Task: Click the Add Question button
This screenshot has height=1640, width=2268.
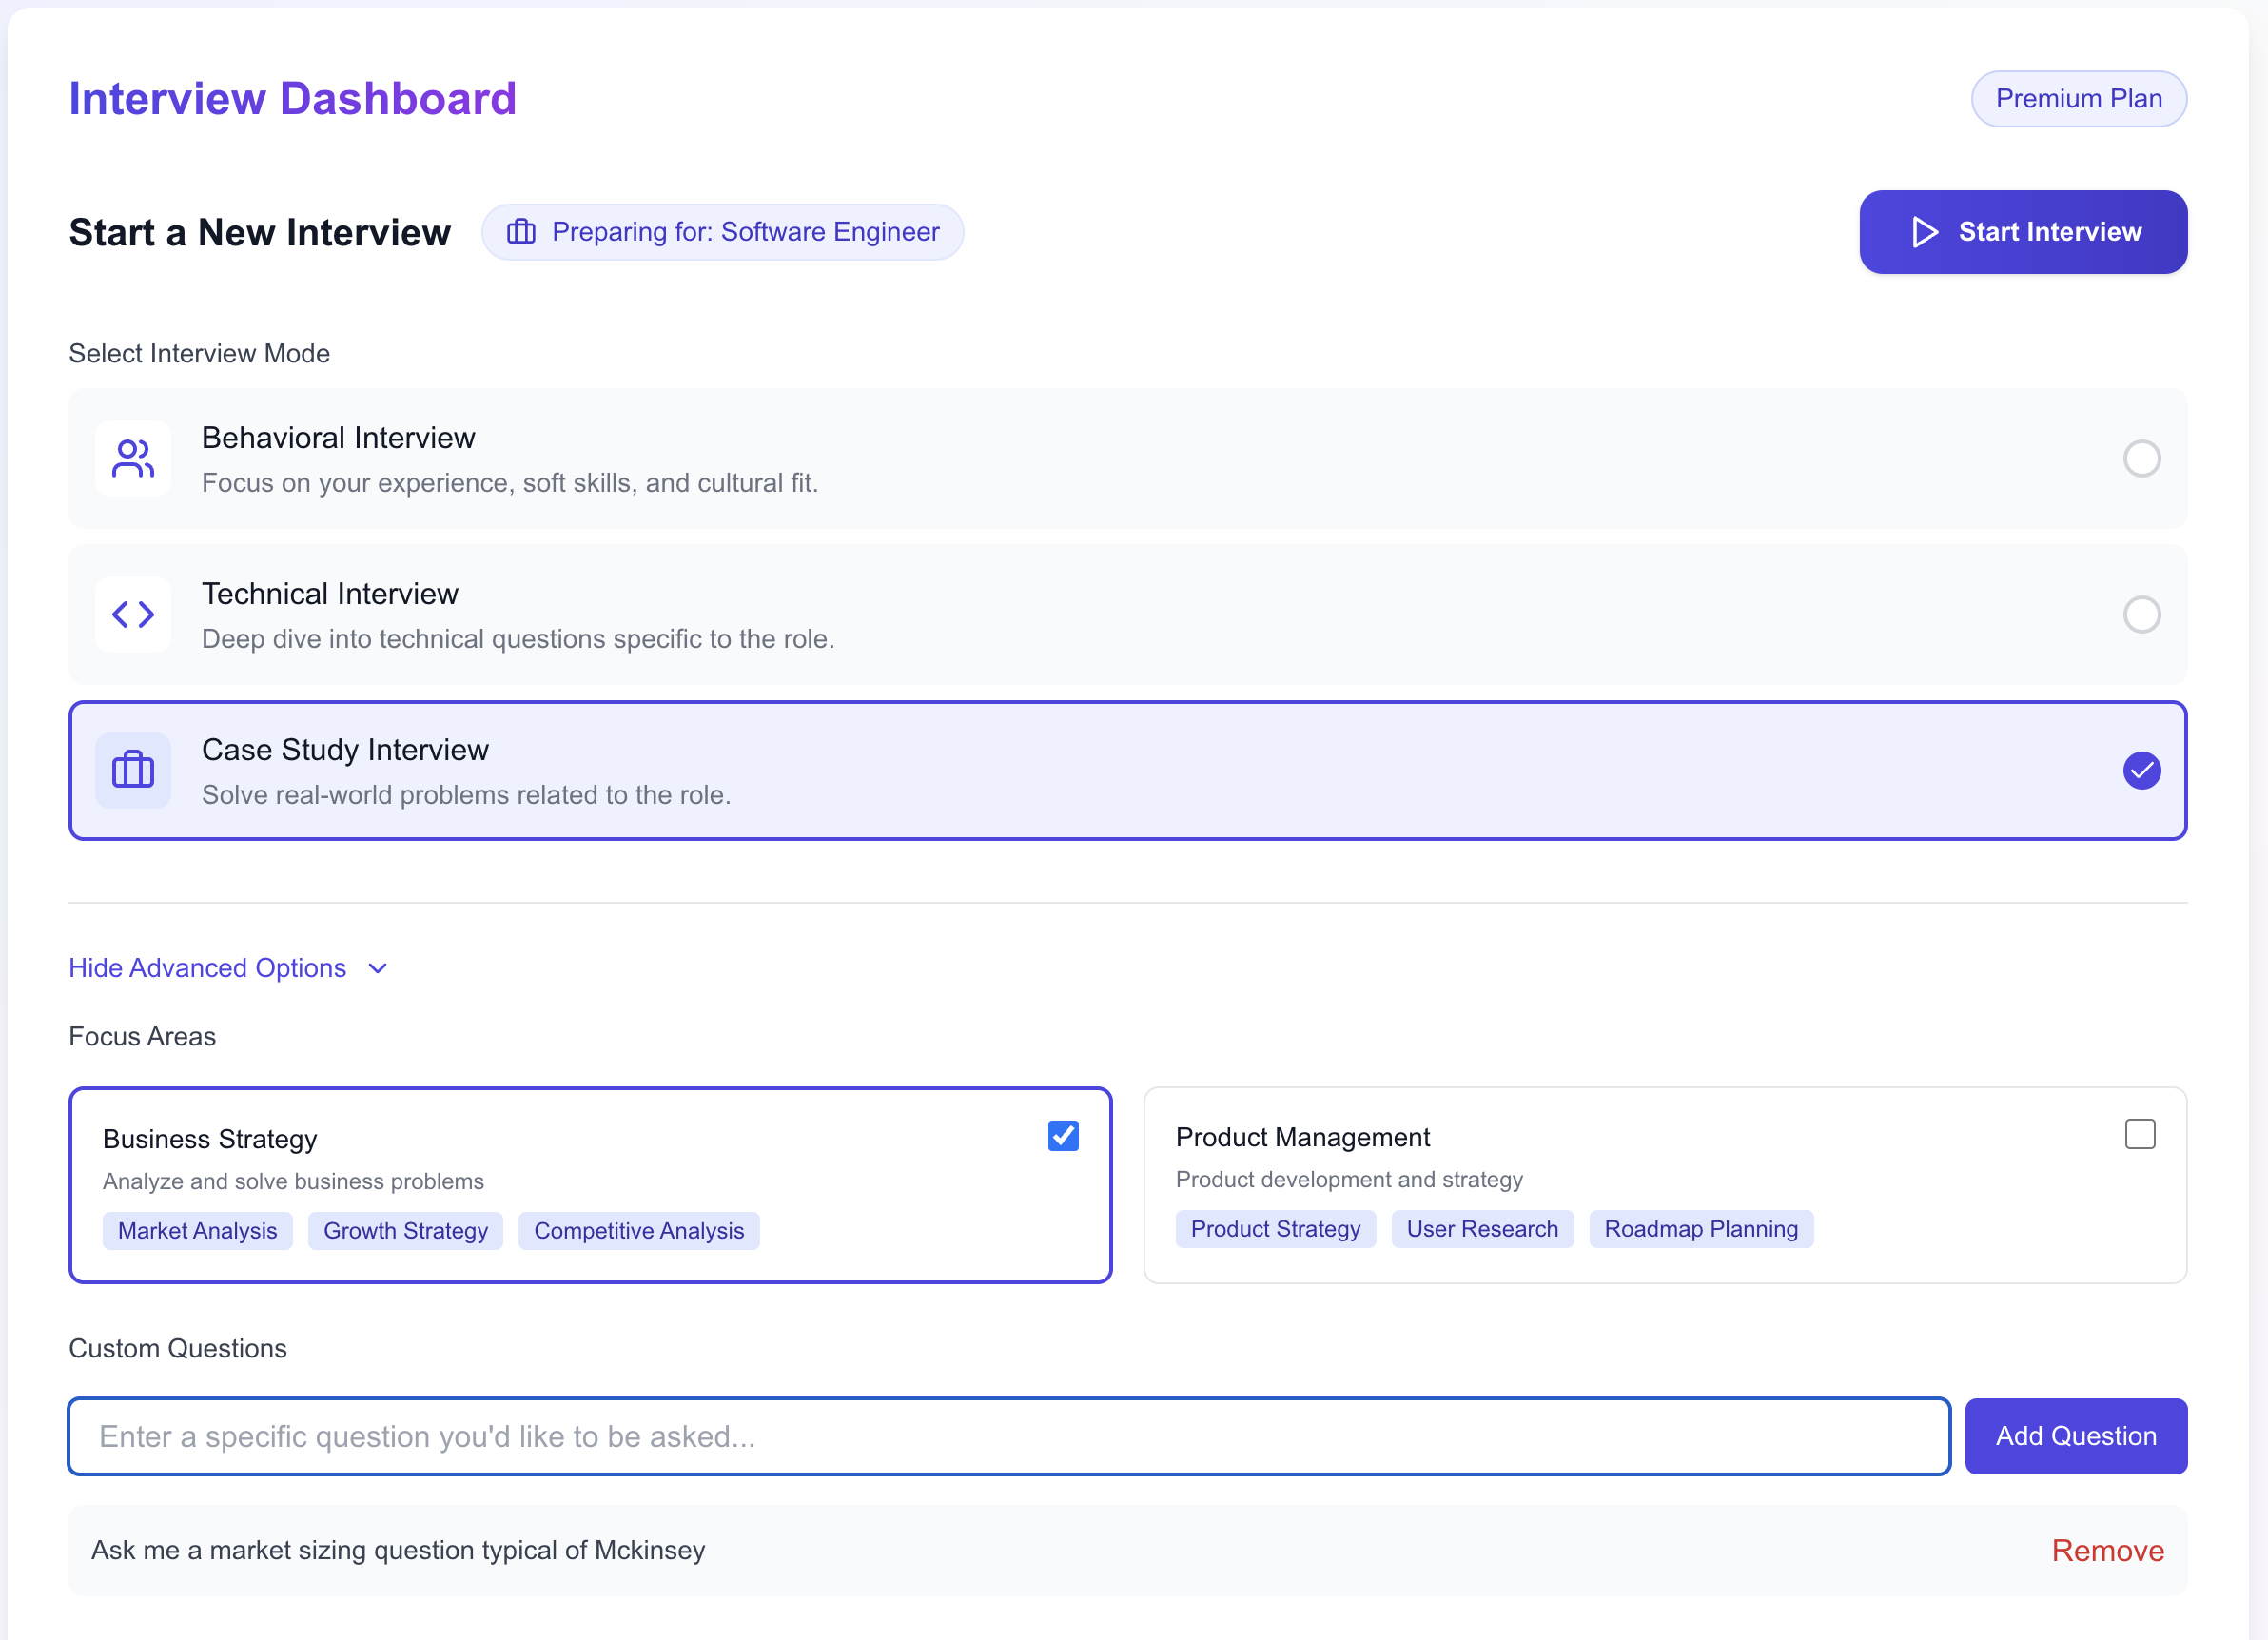Action: (x=2075, y=1436)
